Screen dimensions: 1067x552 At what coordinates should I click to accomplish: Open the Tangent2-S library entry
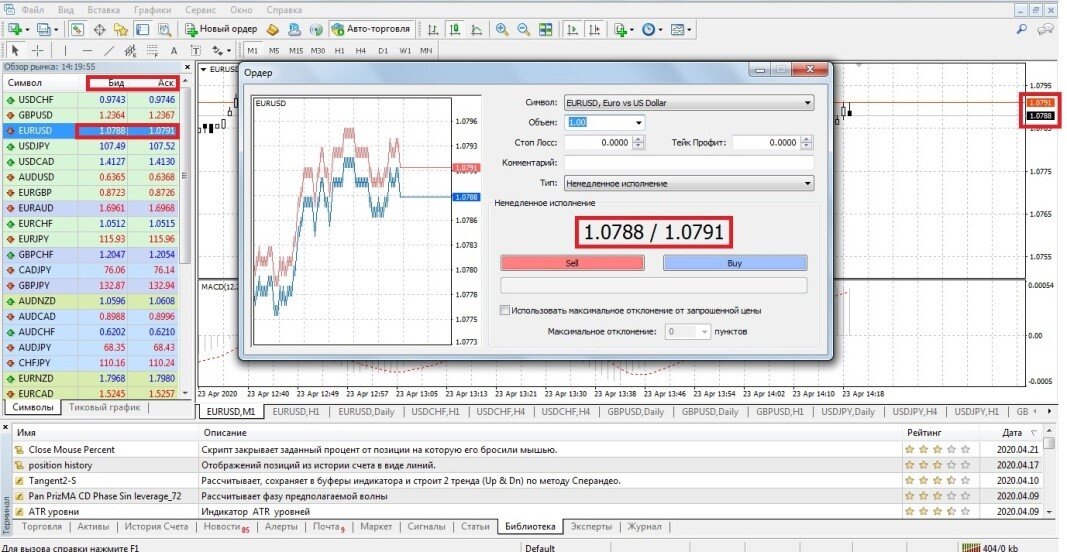tap(52, 481)
